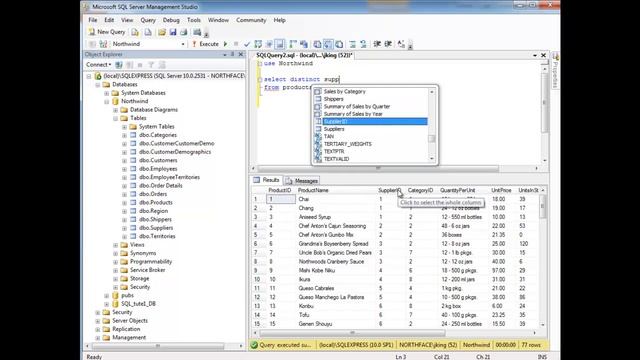This screenshot has width=640, height=360.
Task: Click Object Explorer horizontal scrollbar
Action: (158, 346)
